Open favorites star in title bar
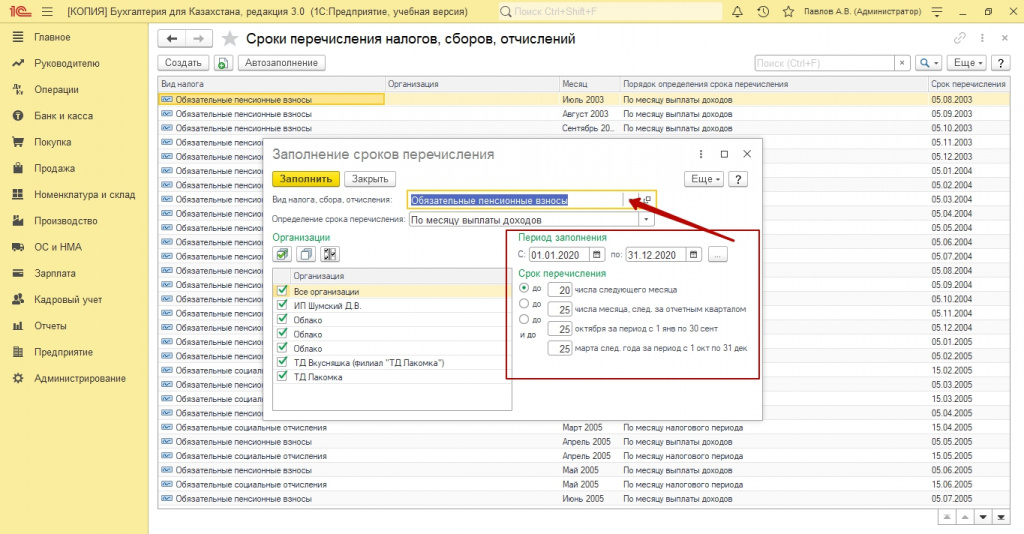The height and width of the screenshot is (534, 1024). point(788,12)
